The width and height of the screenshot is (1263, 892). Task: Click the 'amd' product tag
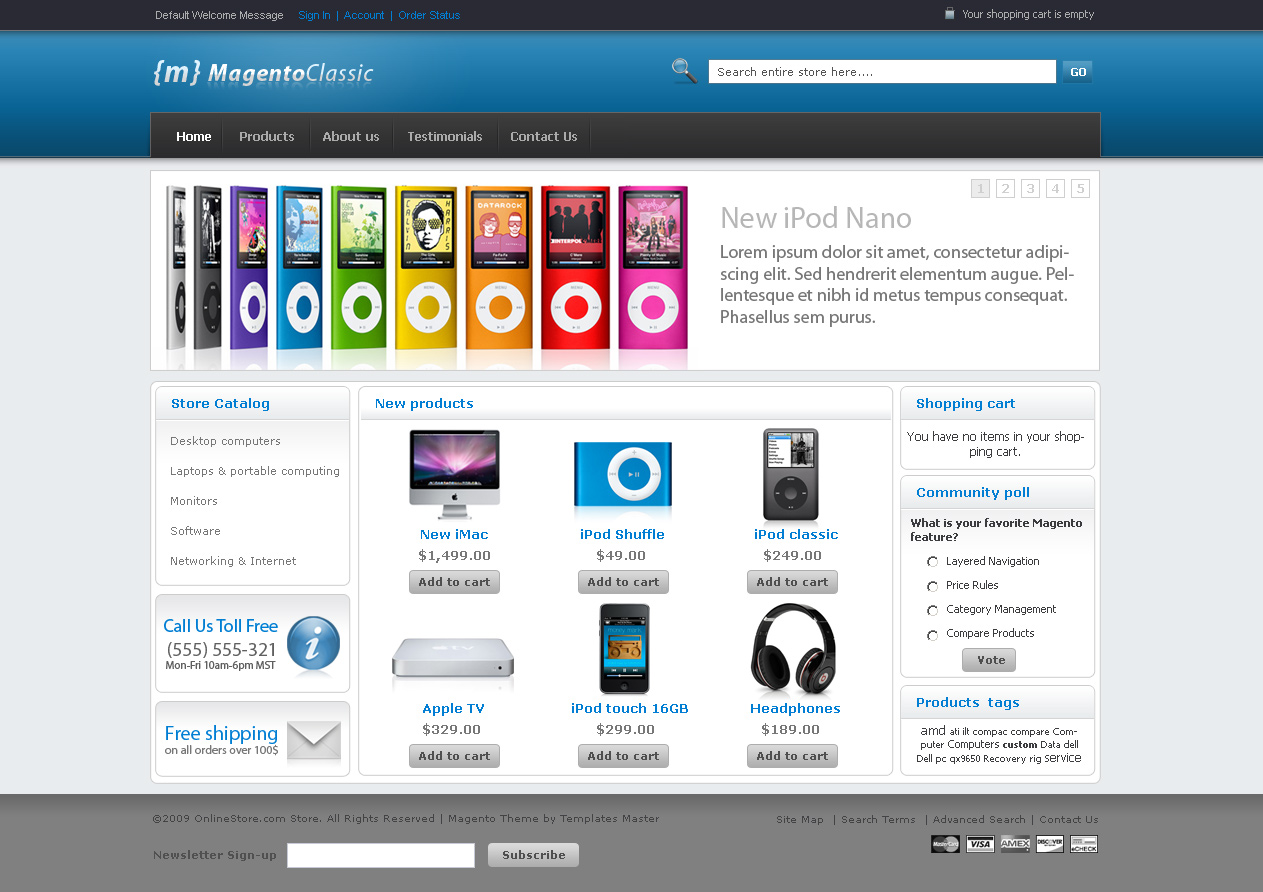(x=932, y=731)
